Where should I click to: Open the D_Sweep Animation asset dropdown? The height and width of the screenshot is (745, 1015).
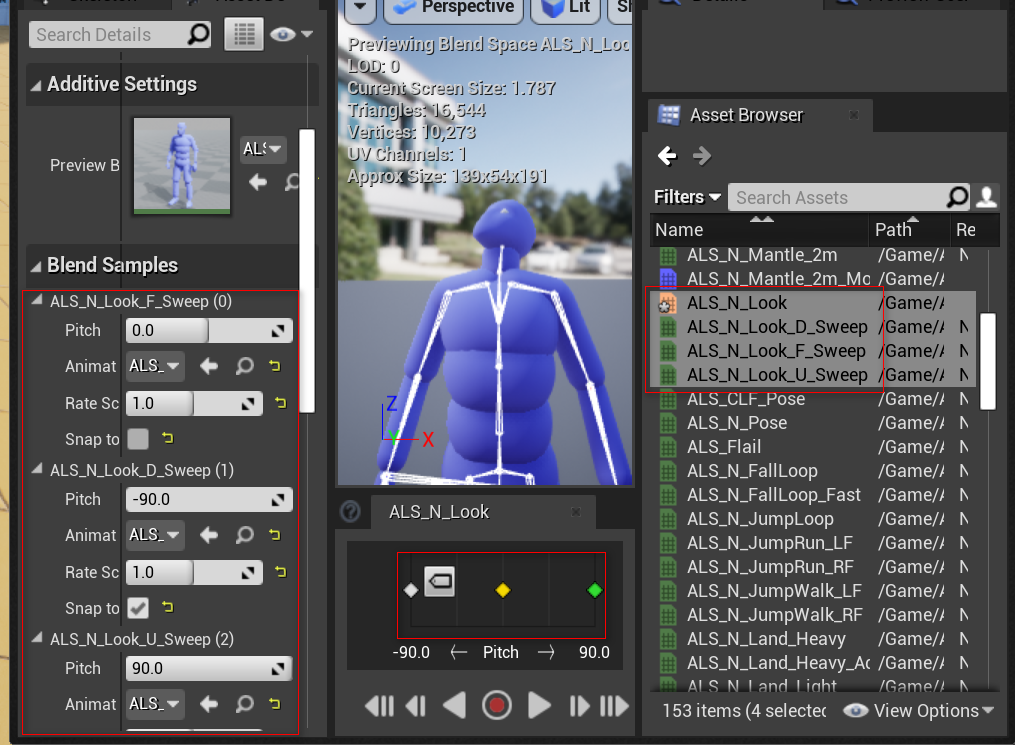click(x=155, y=535)
